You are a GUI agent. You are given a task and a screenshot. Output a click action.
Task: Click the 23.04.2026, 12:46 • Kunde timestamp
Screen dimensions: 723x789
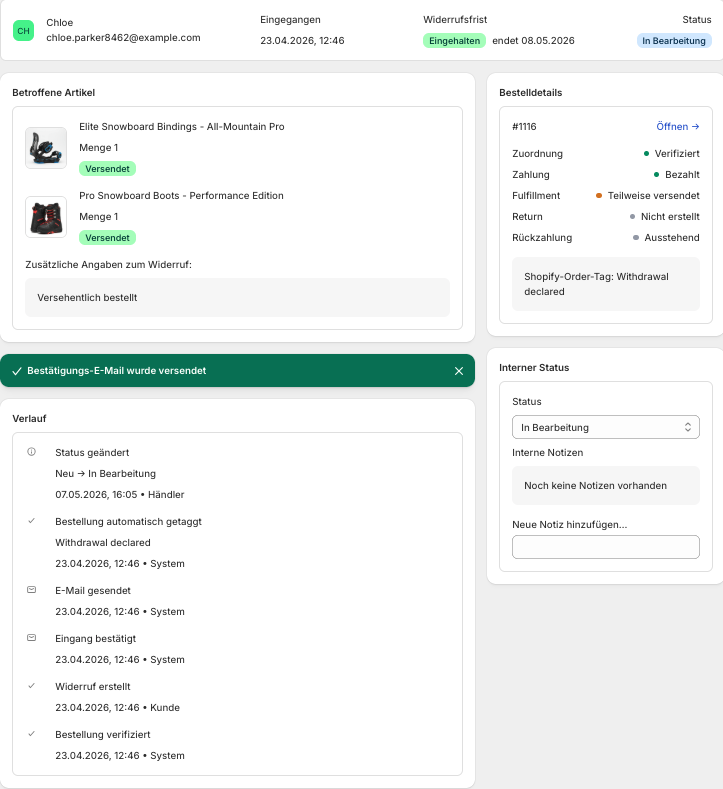click(x=117, y=707)
